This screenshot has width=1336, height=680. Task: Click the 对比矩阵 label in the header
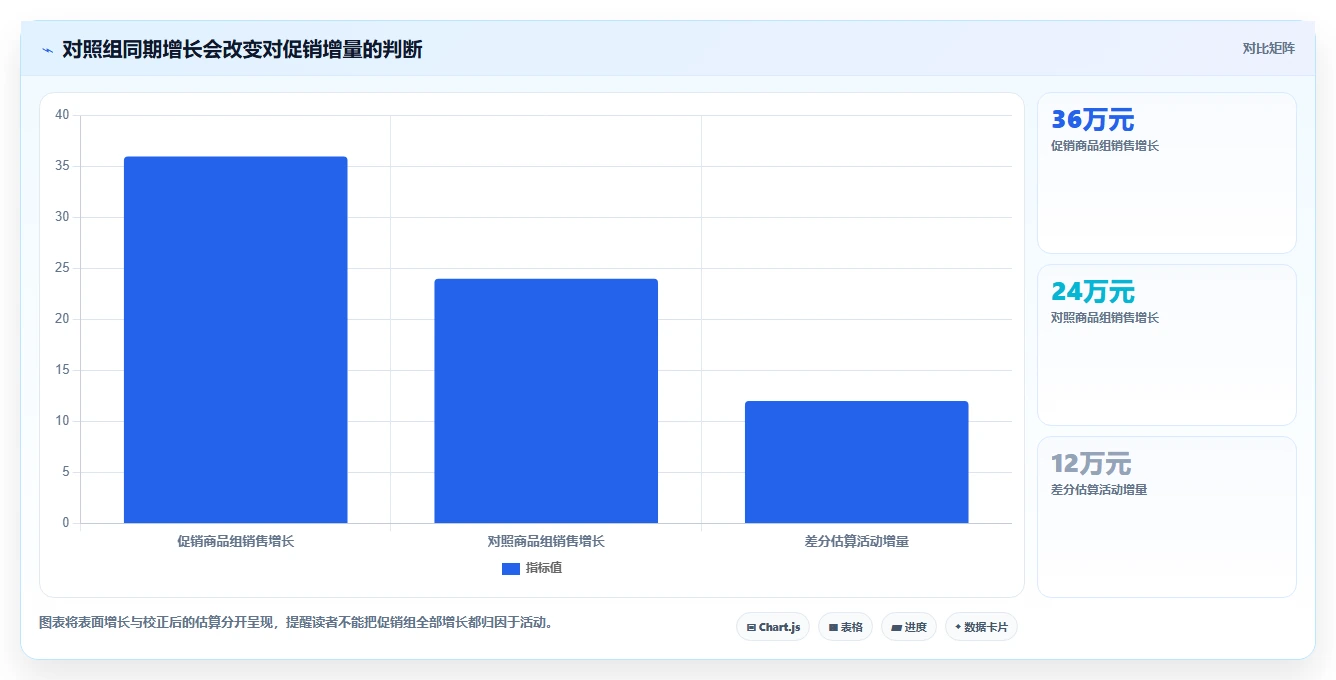1268,48
